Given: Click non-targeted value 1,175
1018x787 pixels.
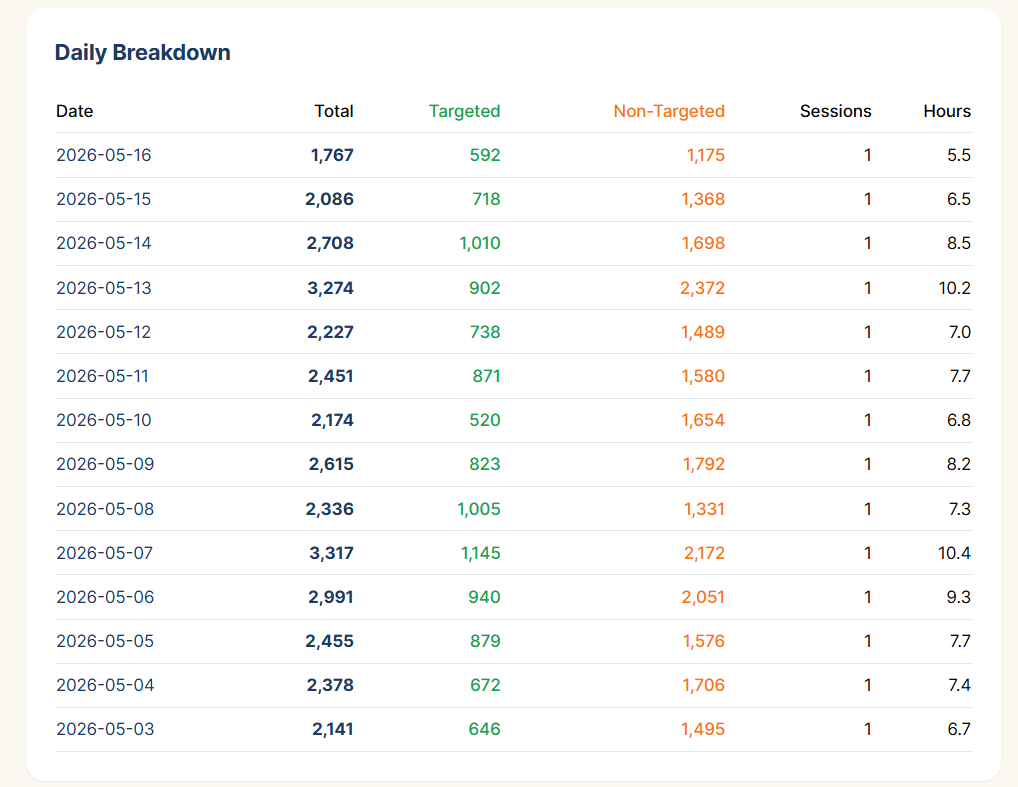Looking at the screenshot, I should point(706,155).
